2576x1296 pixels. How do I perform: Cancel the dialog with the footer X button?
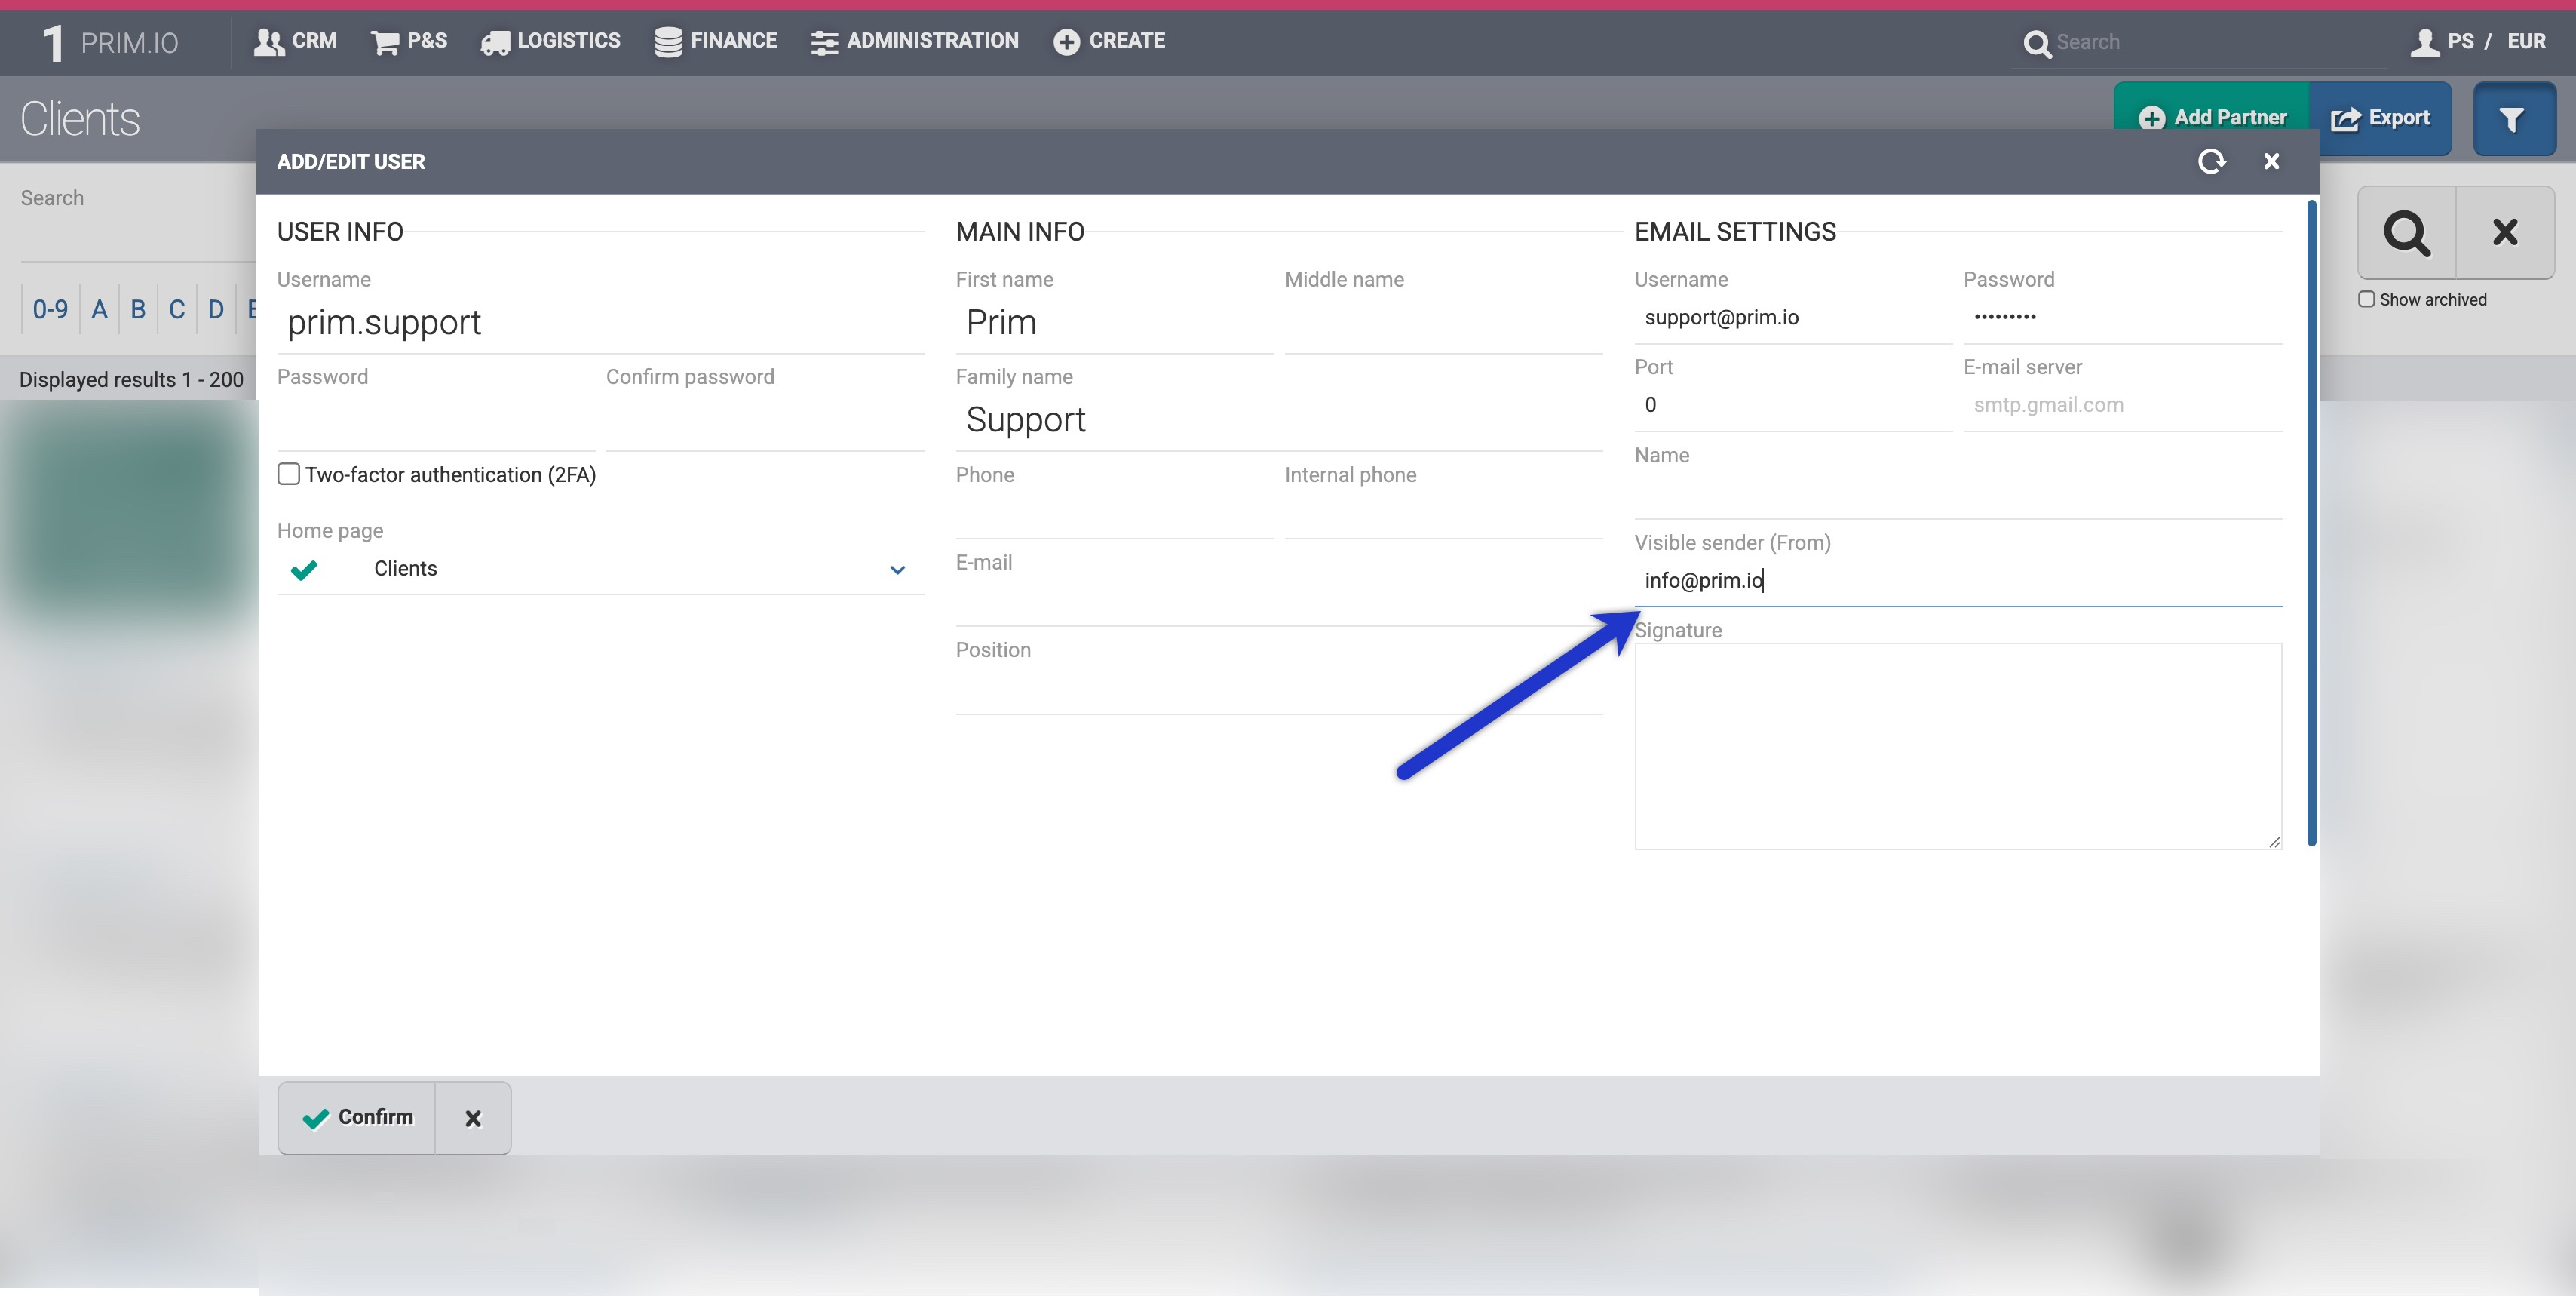point(473,1118)
